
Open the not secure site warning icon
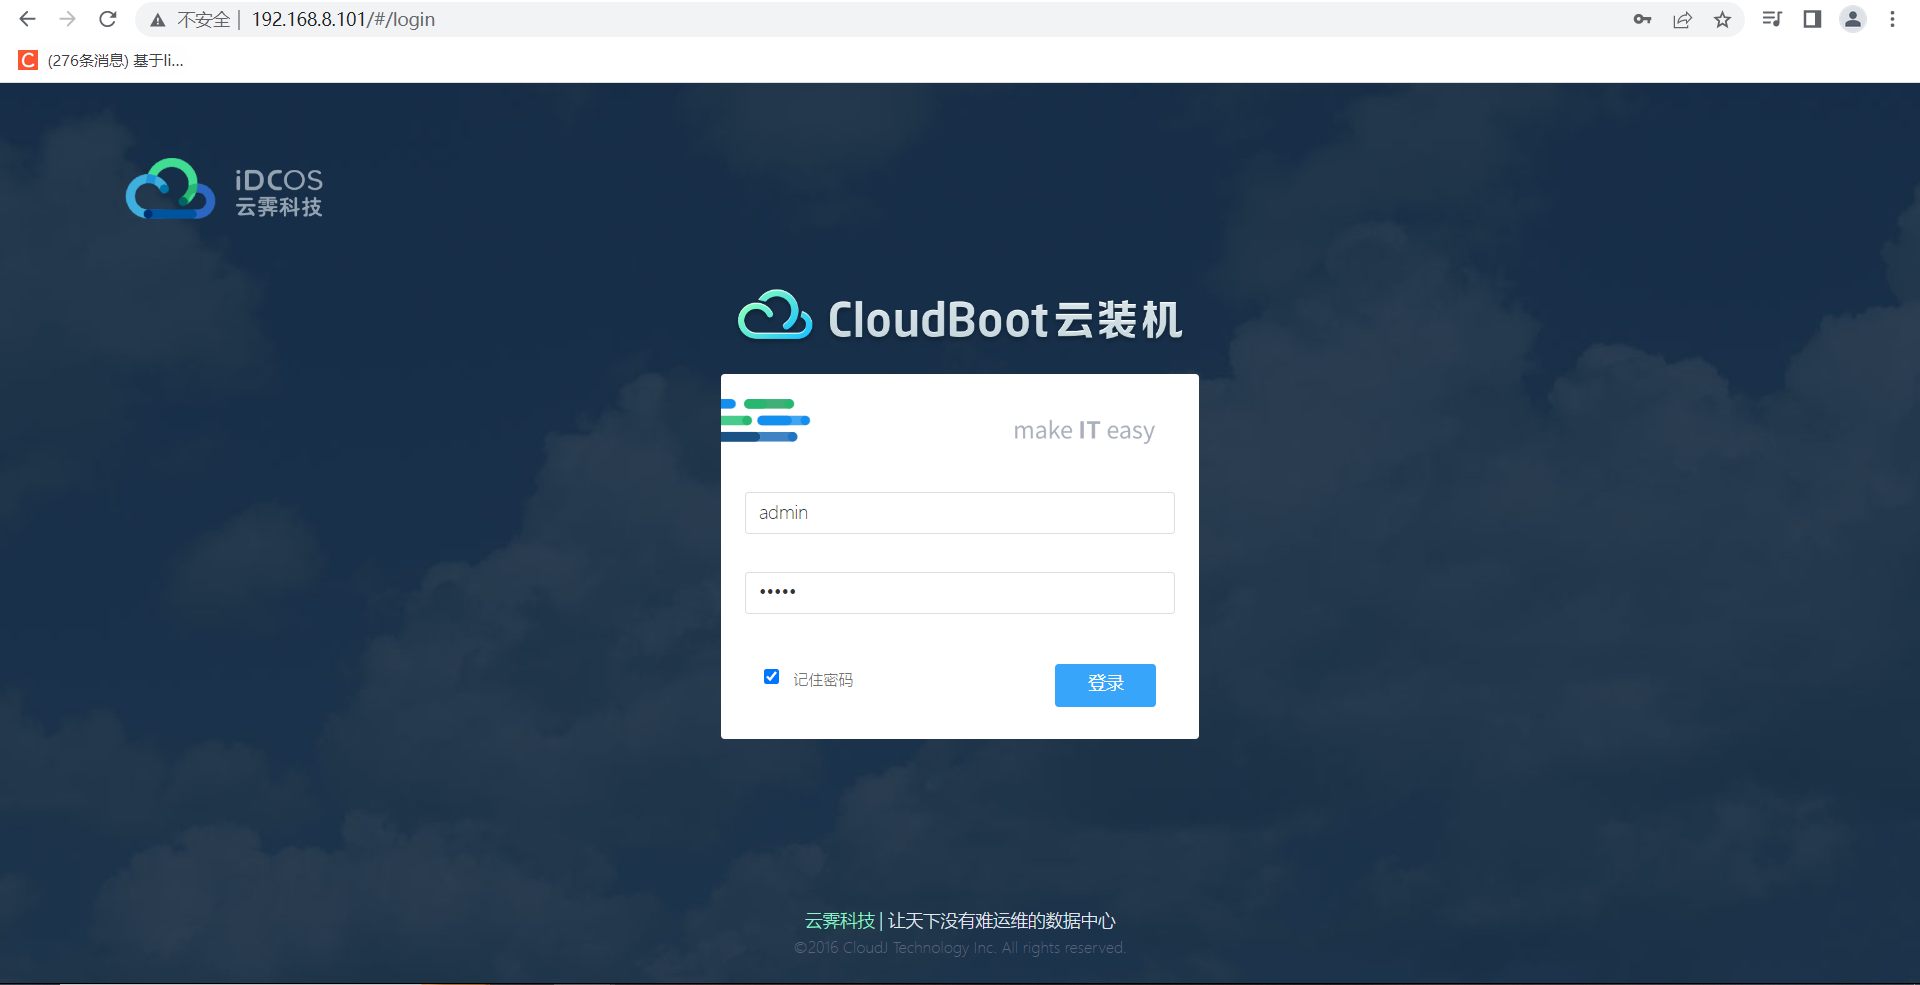point(158,20)
